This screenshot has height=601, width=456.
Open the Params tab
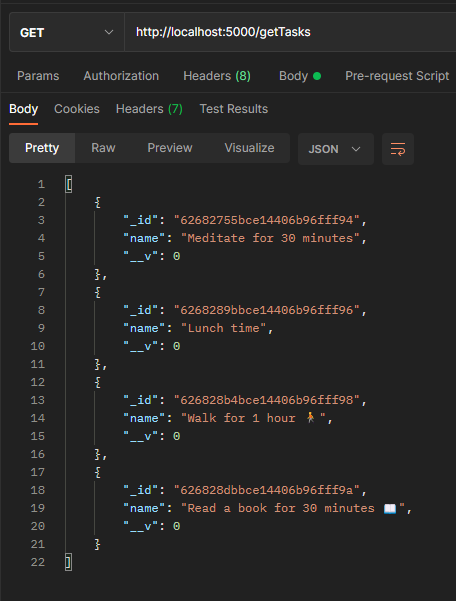(x=38, y=76)
